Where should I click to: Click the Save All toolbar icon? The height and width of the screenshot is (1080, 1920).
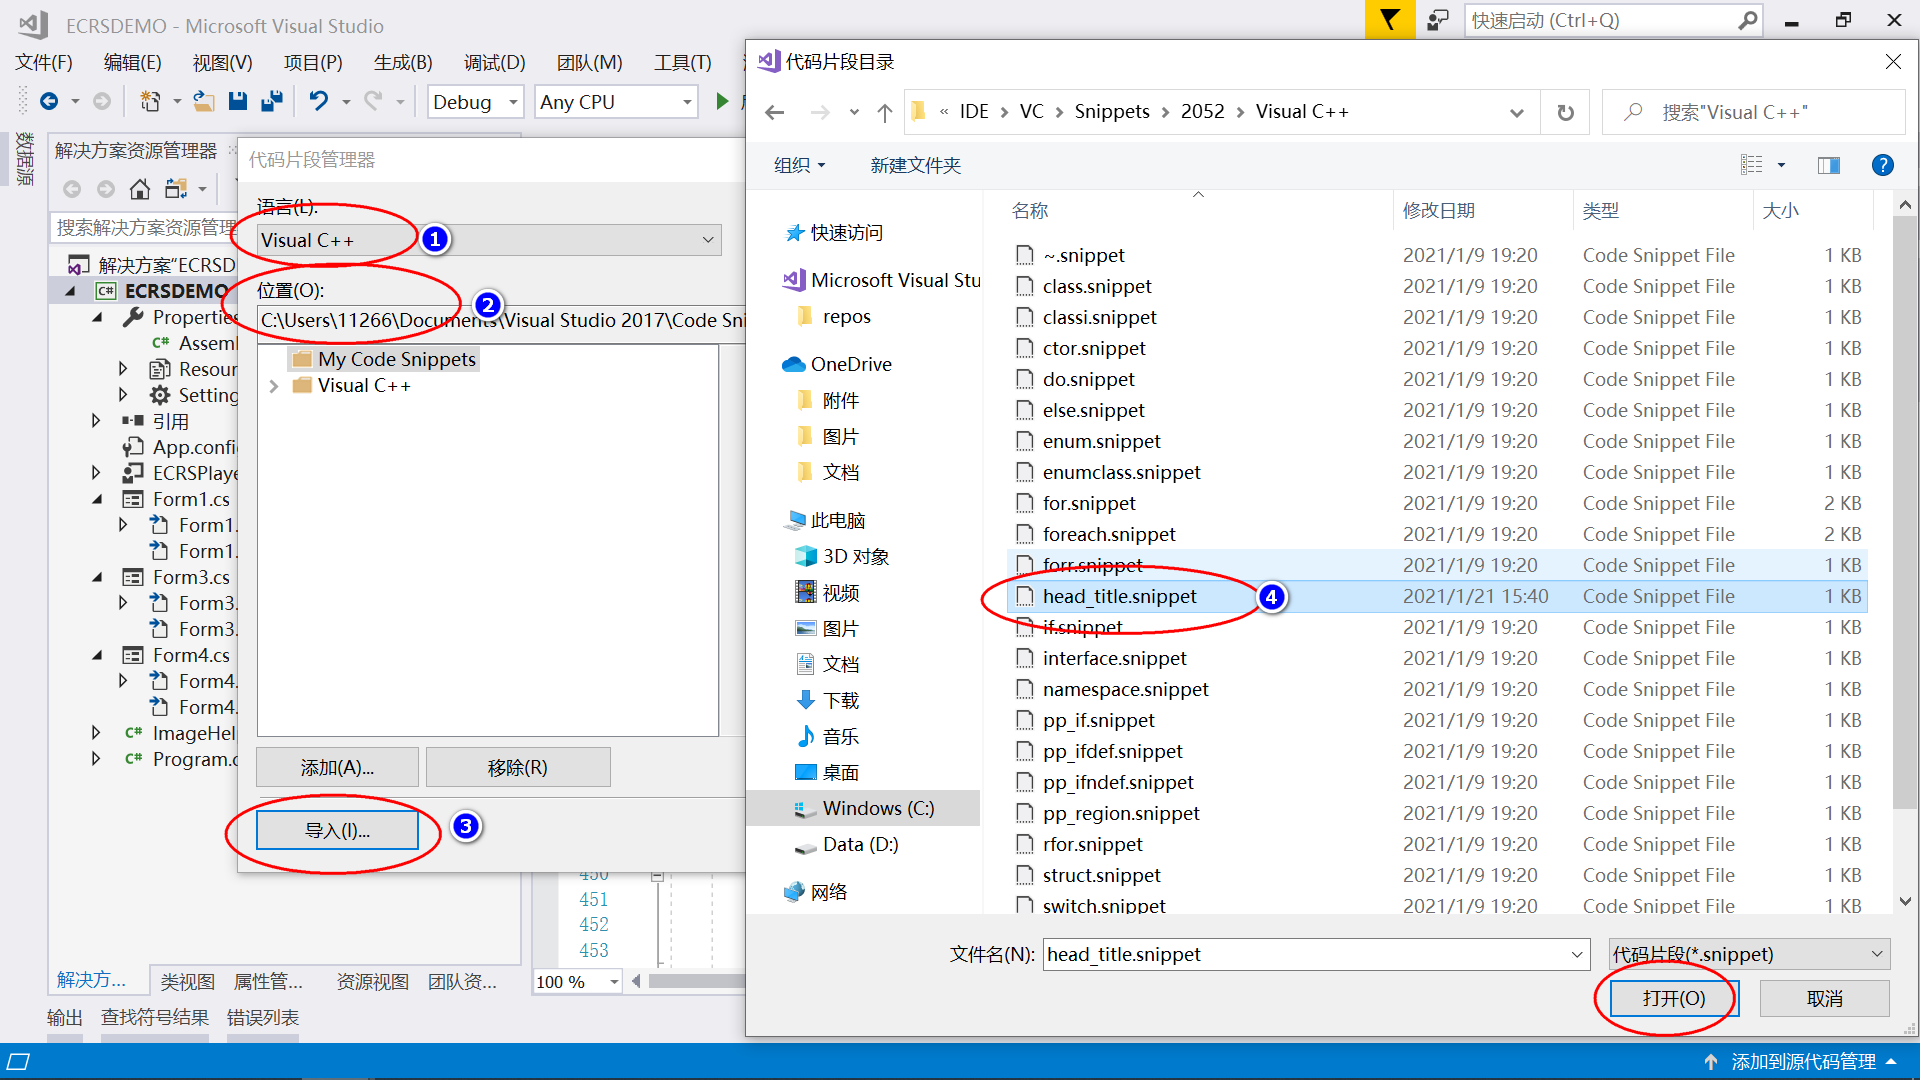pyautogui.click(x=271, y=101)
